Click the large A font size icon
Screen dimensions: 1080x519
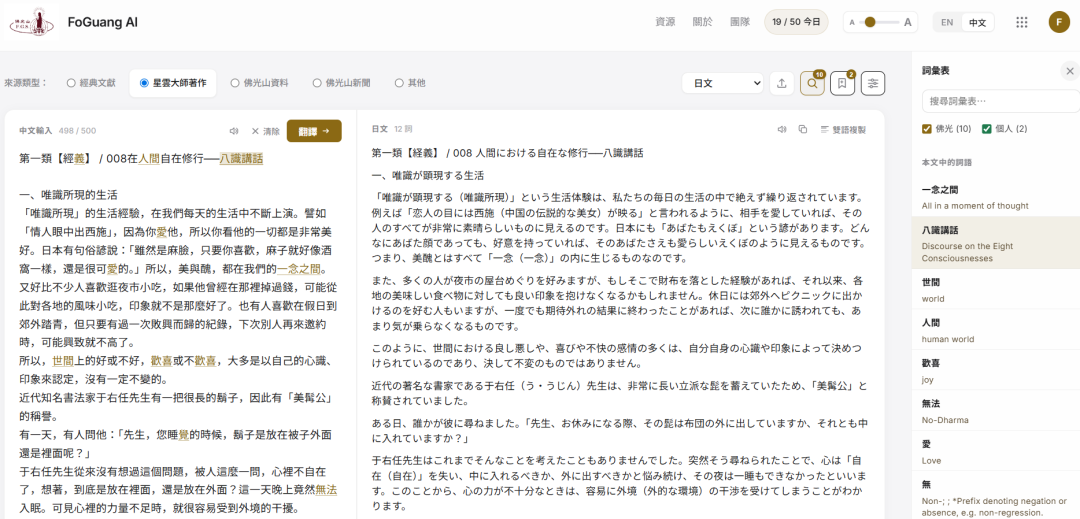pos(907,22)
